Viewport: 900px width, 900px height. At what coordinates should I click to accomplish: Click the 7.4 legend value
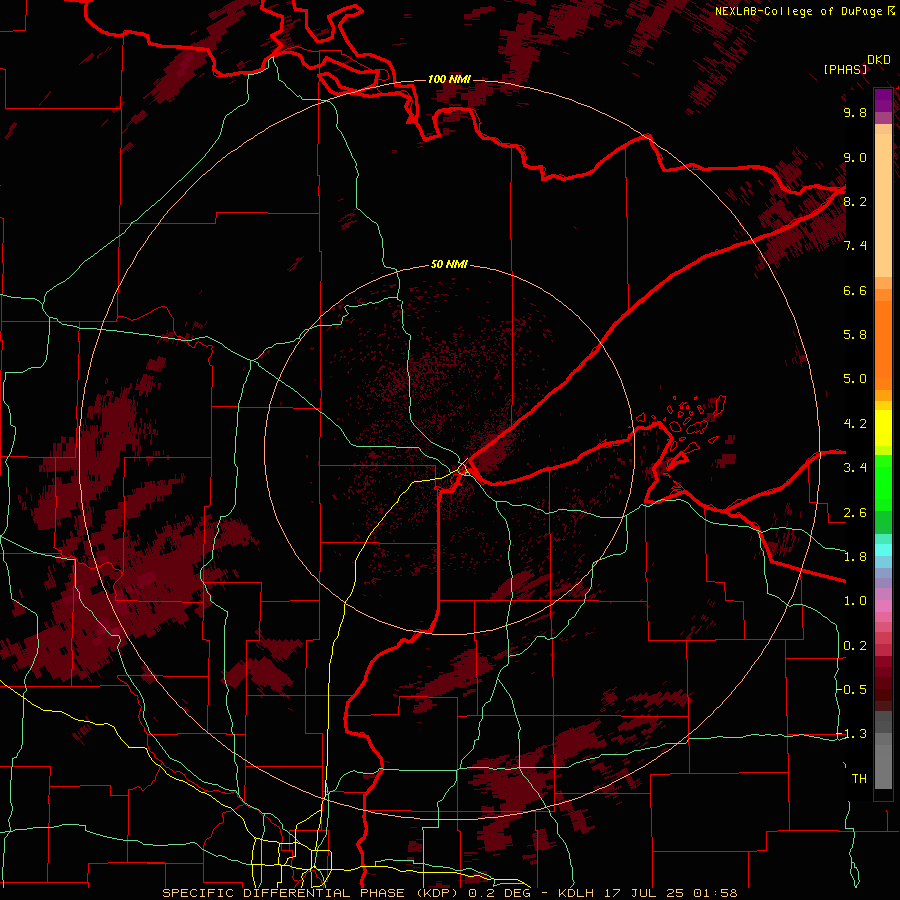(x=855, y=246)
